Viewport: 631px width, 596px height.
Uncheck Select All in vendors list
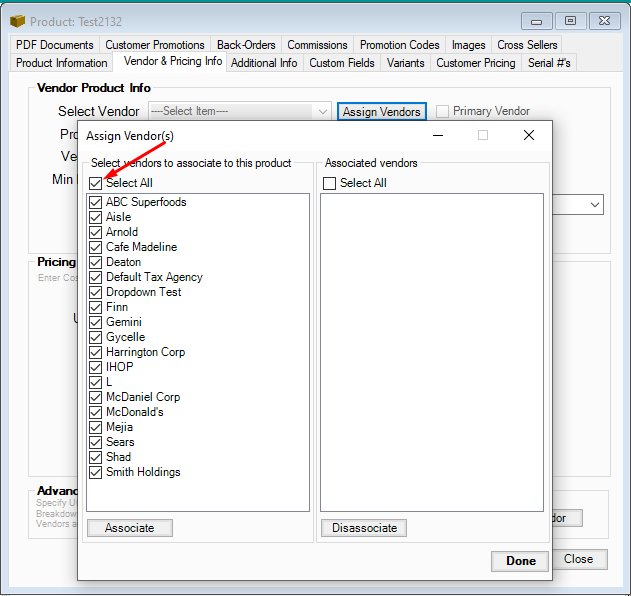(96, 183)
